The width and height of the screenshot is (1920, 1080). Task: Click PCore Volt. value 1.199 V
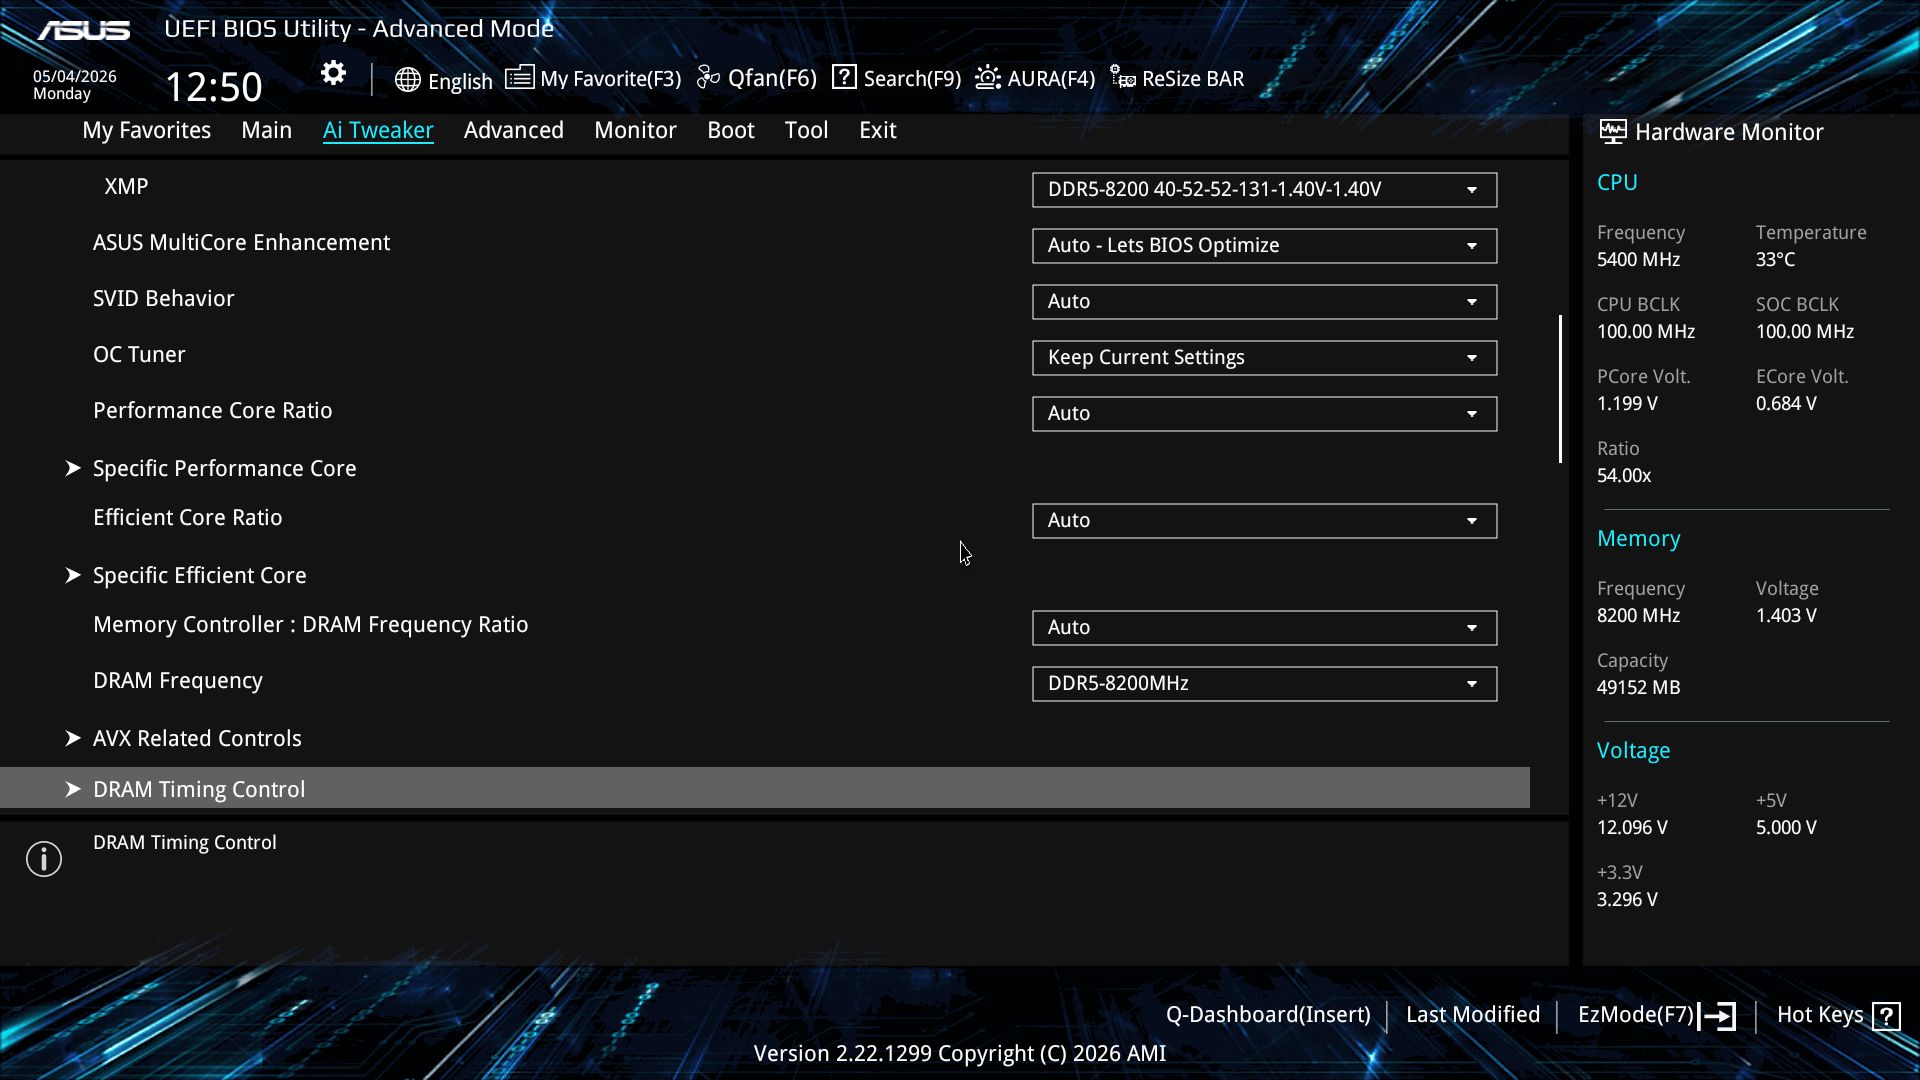pyautogui.click(x=1627, y=404)
